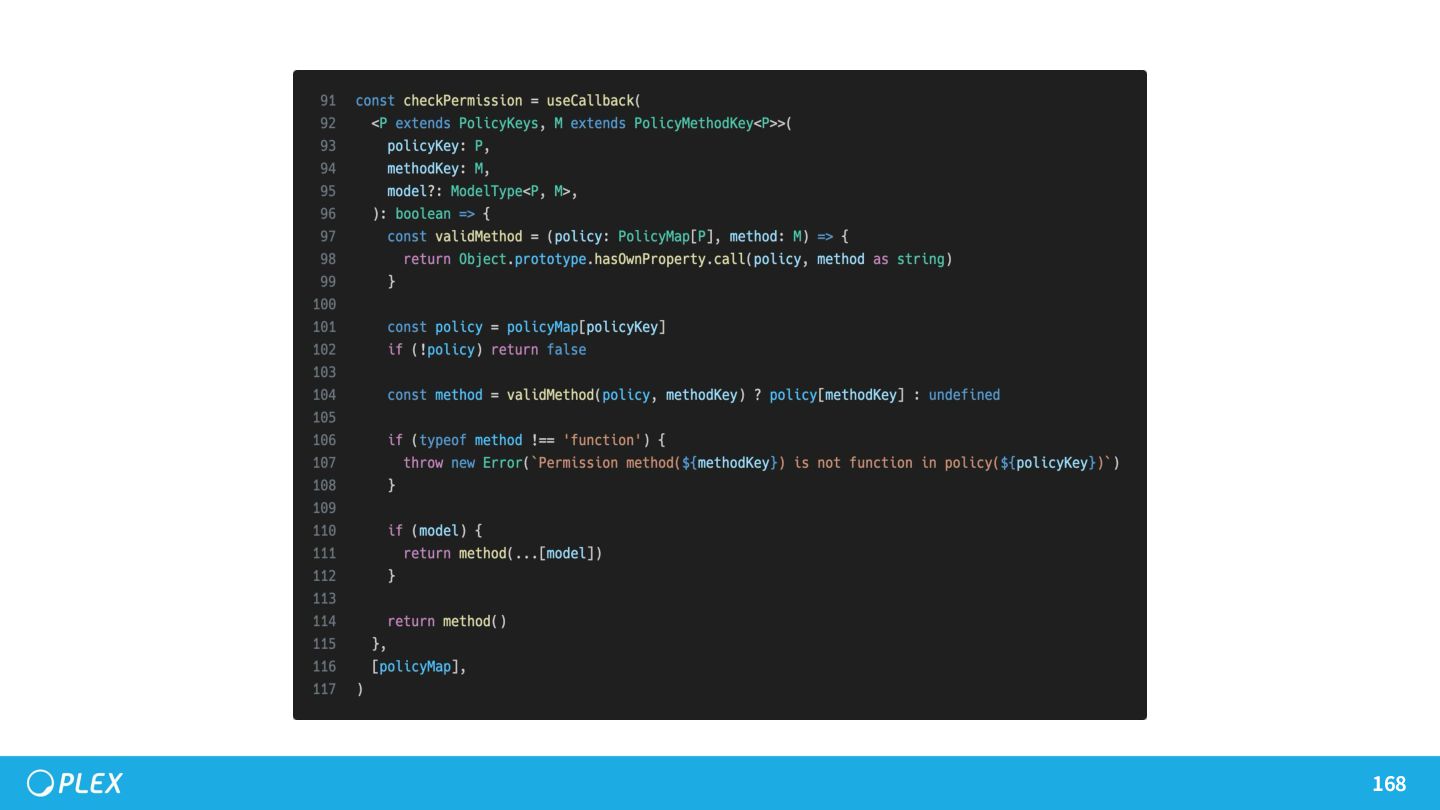Click "PolicyMethodKey<P>>(" on line 92
Screen dimensions: 1440x810
(713, 123)
